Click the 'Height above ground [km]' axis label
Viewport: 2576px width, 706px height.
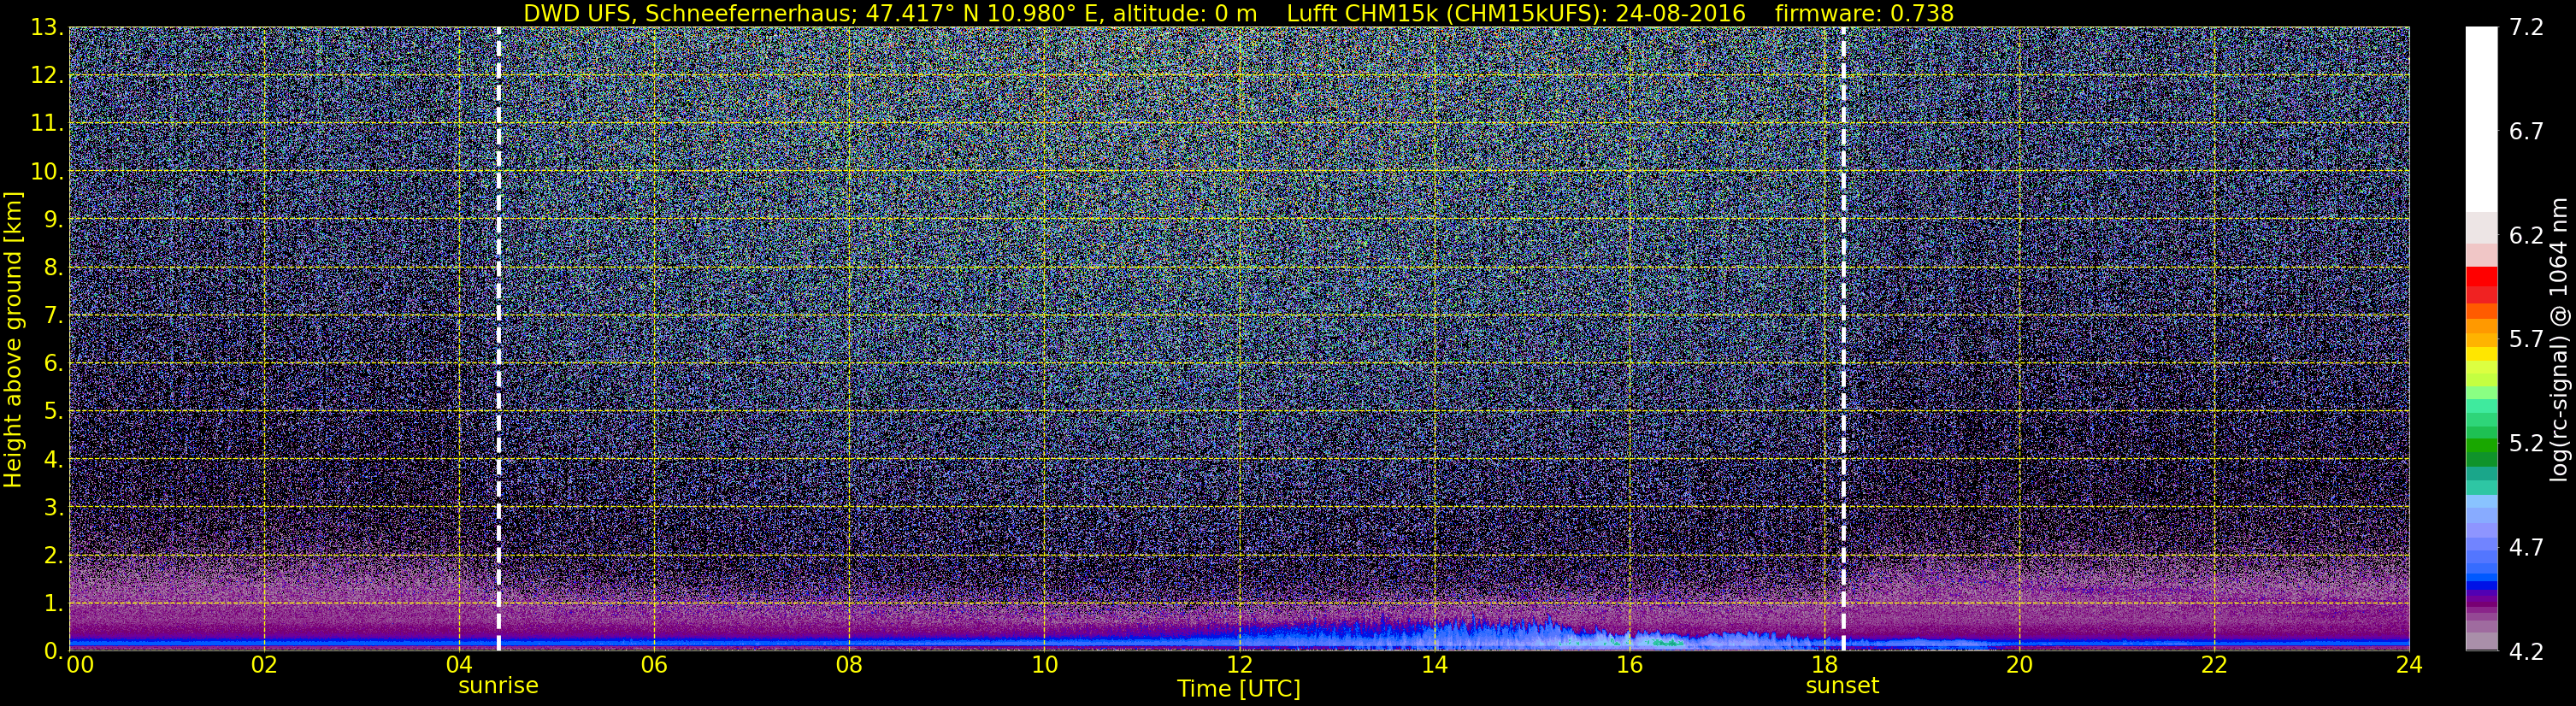pos(13,339)
